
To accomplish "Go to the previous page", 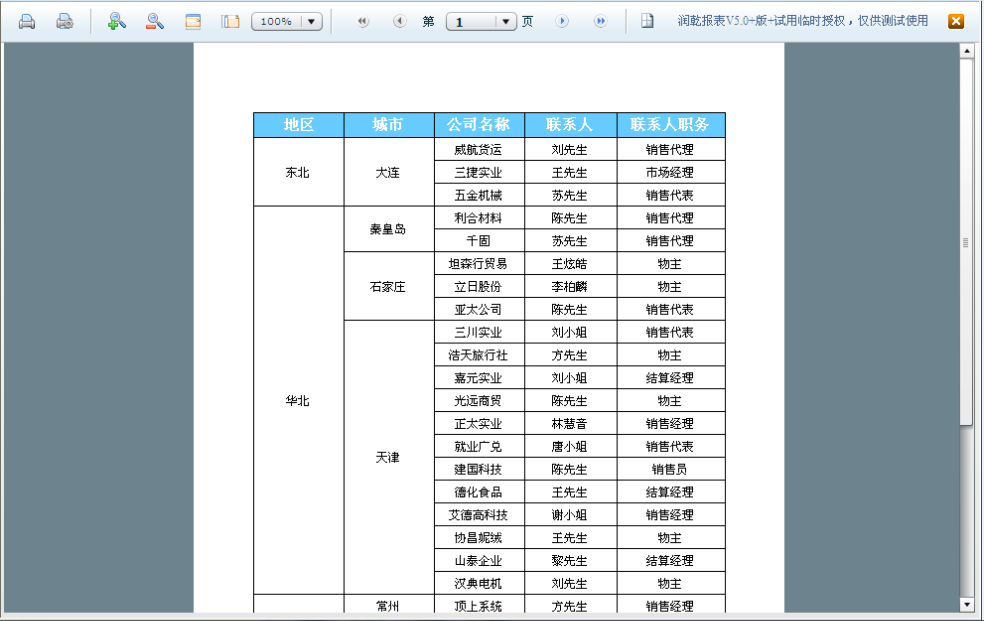I will (x=399, y=21).
